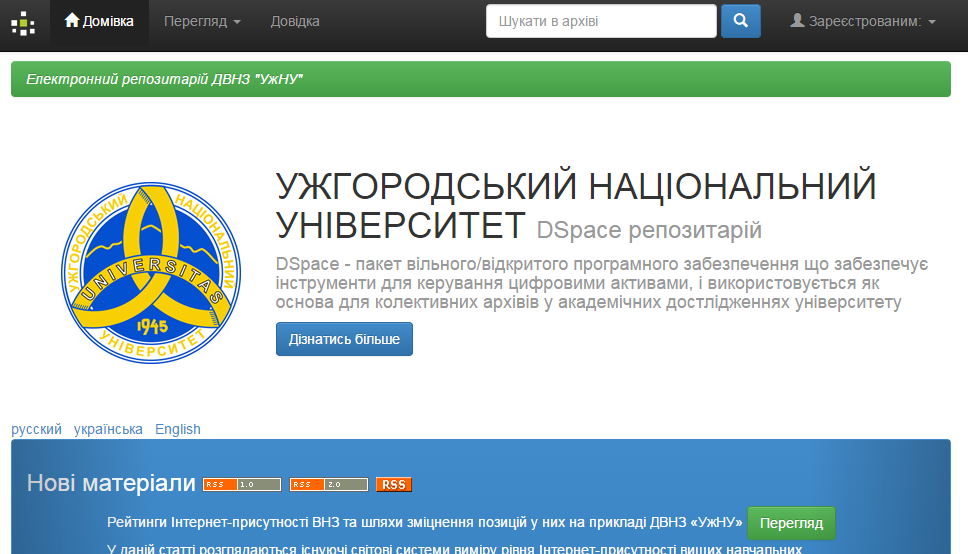The image size is (968, 554).
Task: Click the Дізнатись більше button
Action: pos(344,339)
